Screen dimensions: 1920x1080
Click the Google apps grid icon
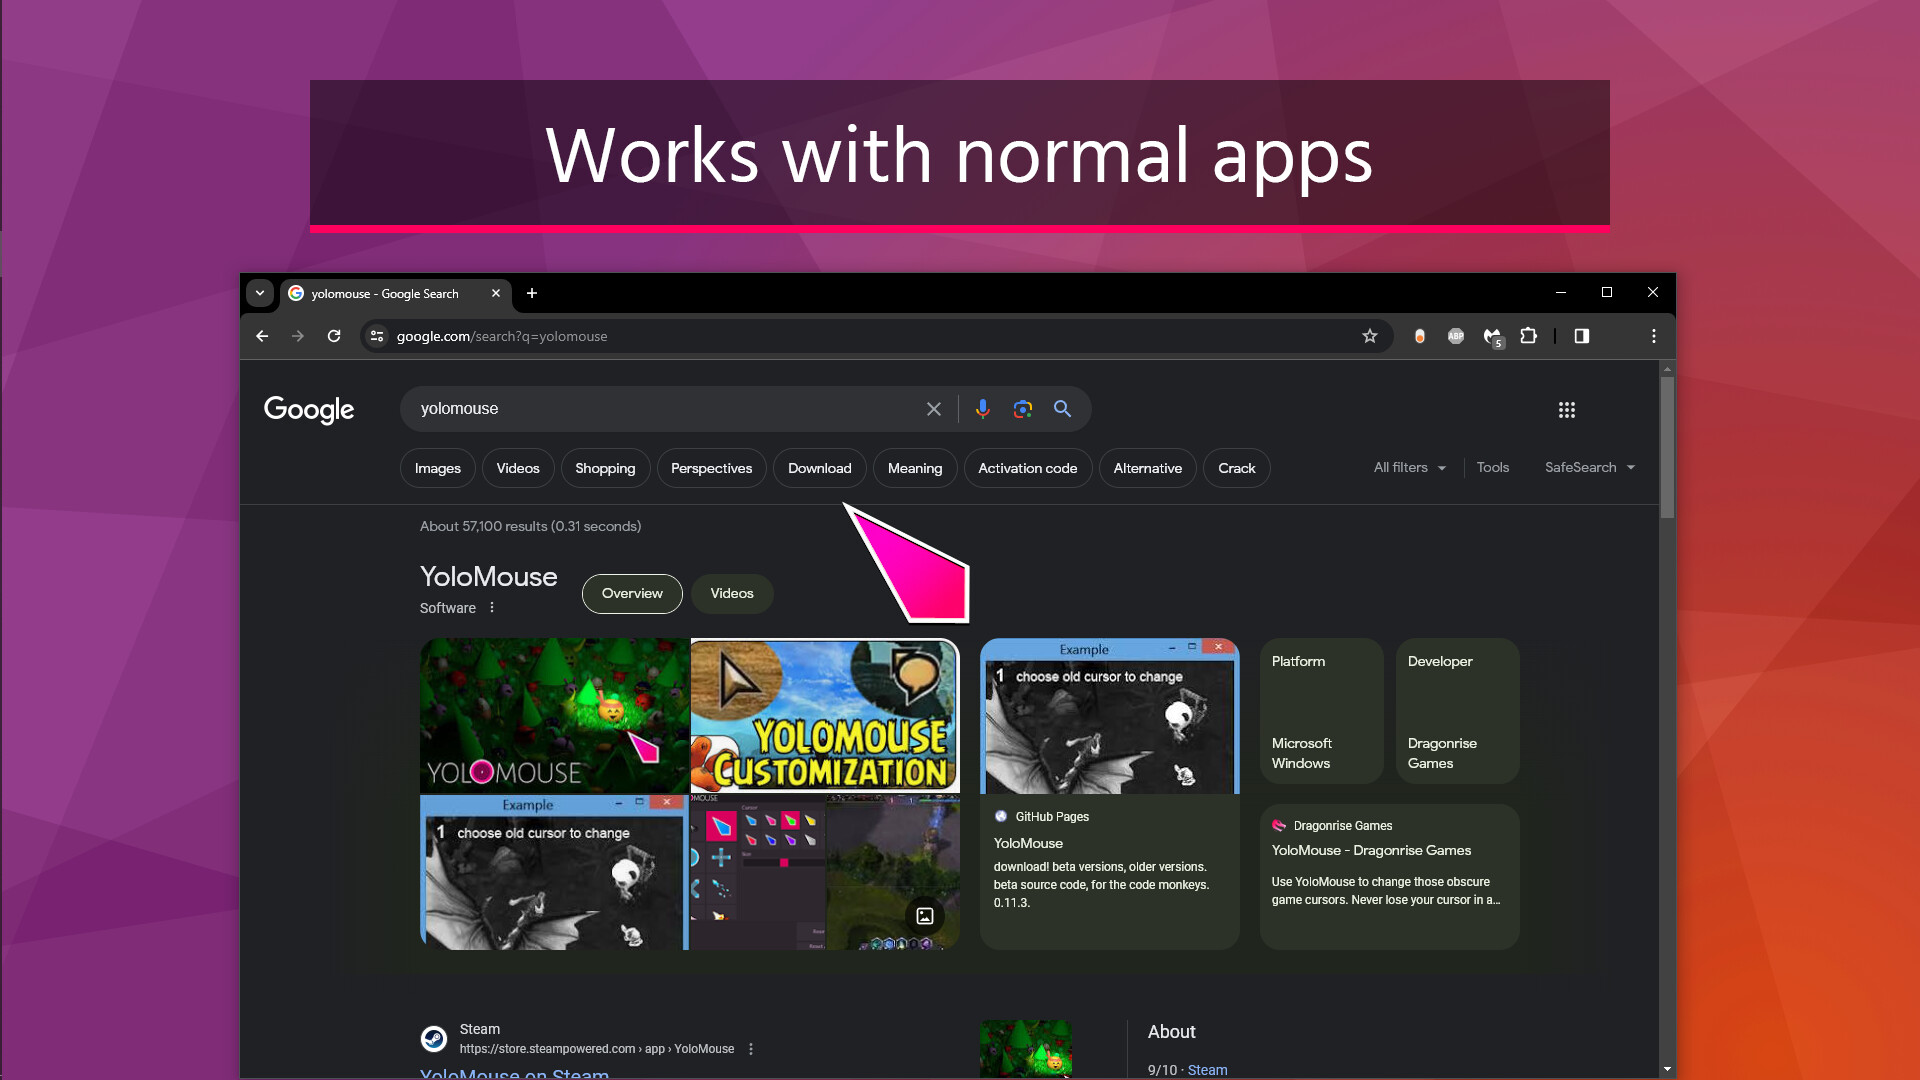pyautogui.click(x=1567, y=409)
